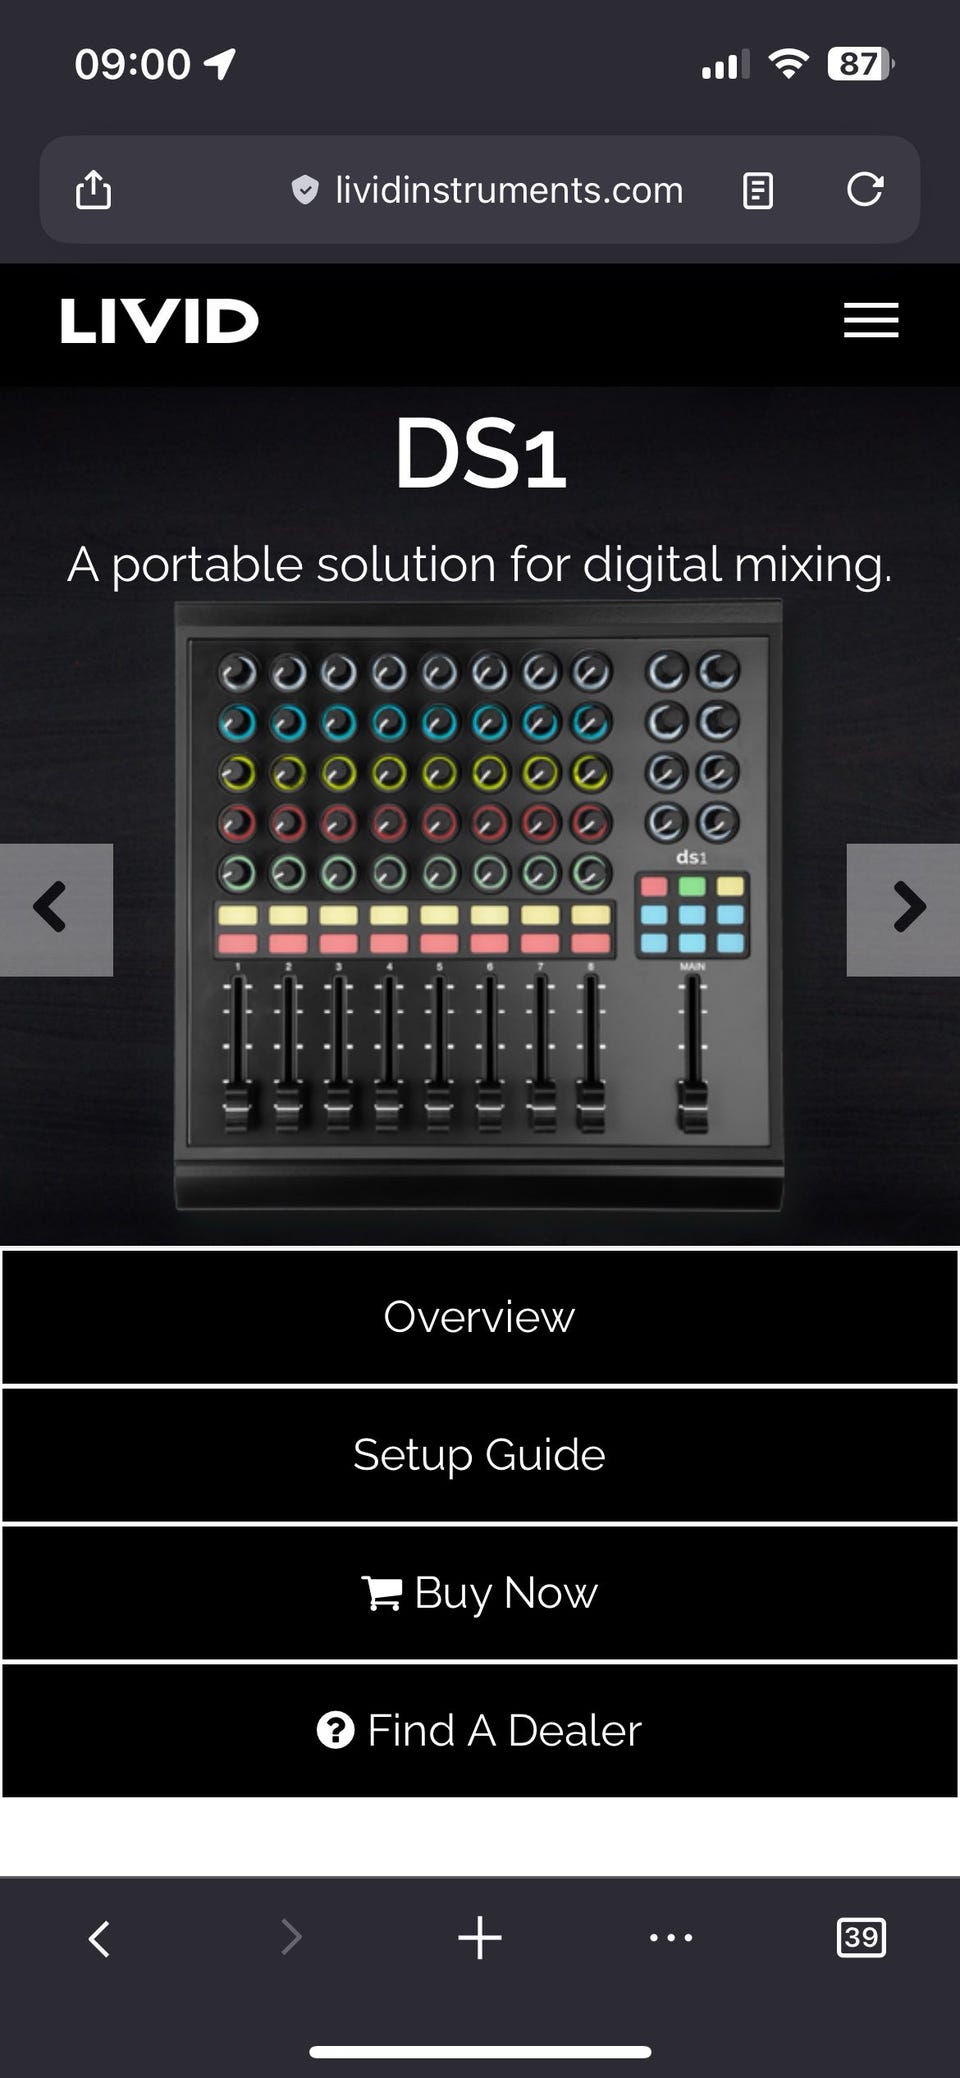Open reader view page icon
Image resolution: width=960 pixels, height=2078 pixels.
pos(758,190)
